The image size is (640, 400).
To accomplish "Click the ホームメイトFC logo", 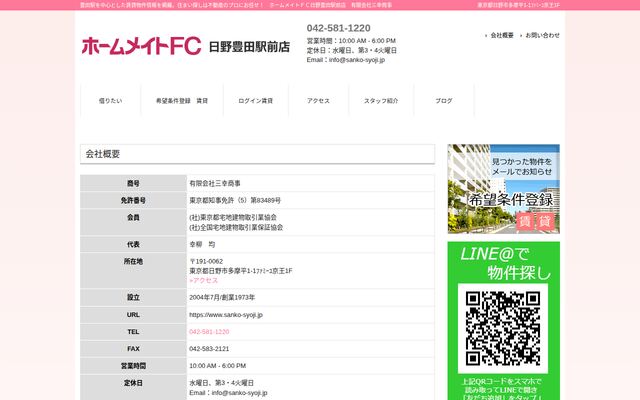I will [141, 46].
